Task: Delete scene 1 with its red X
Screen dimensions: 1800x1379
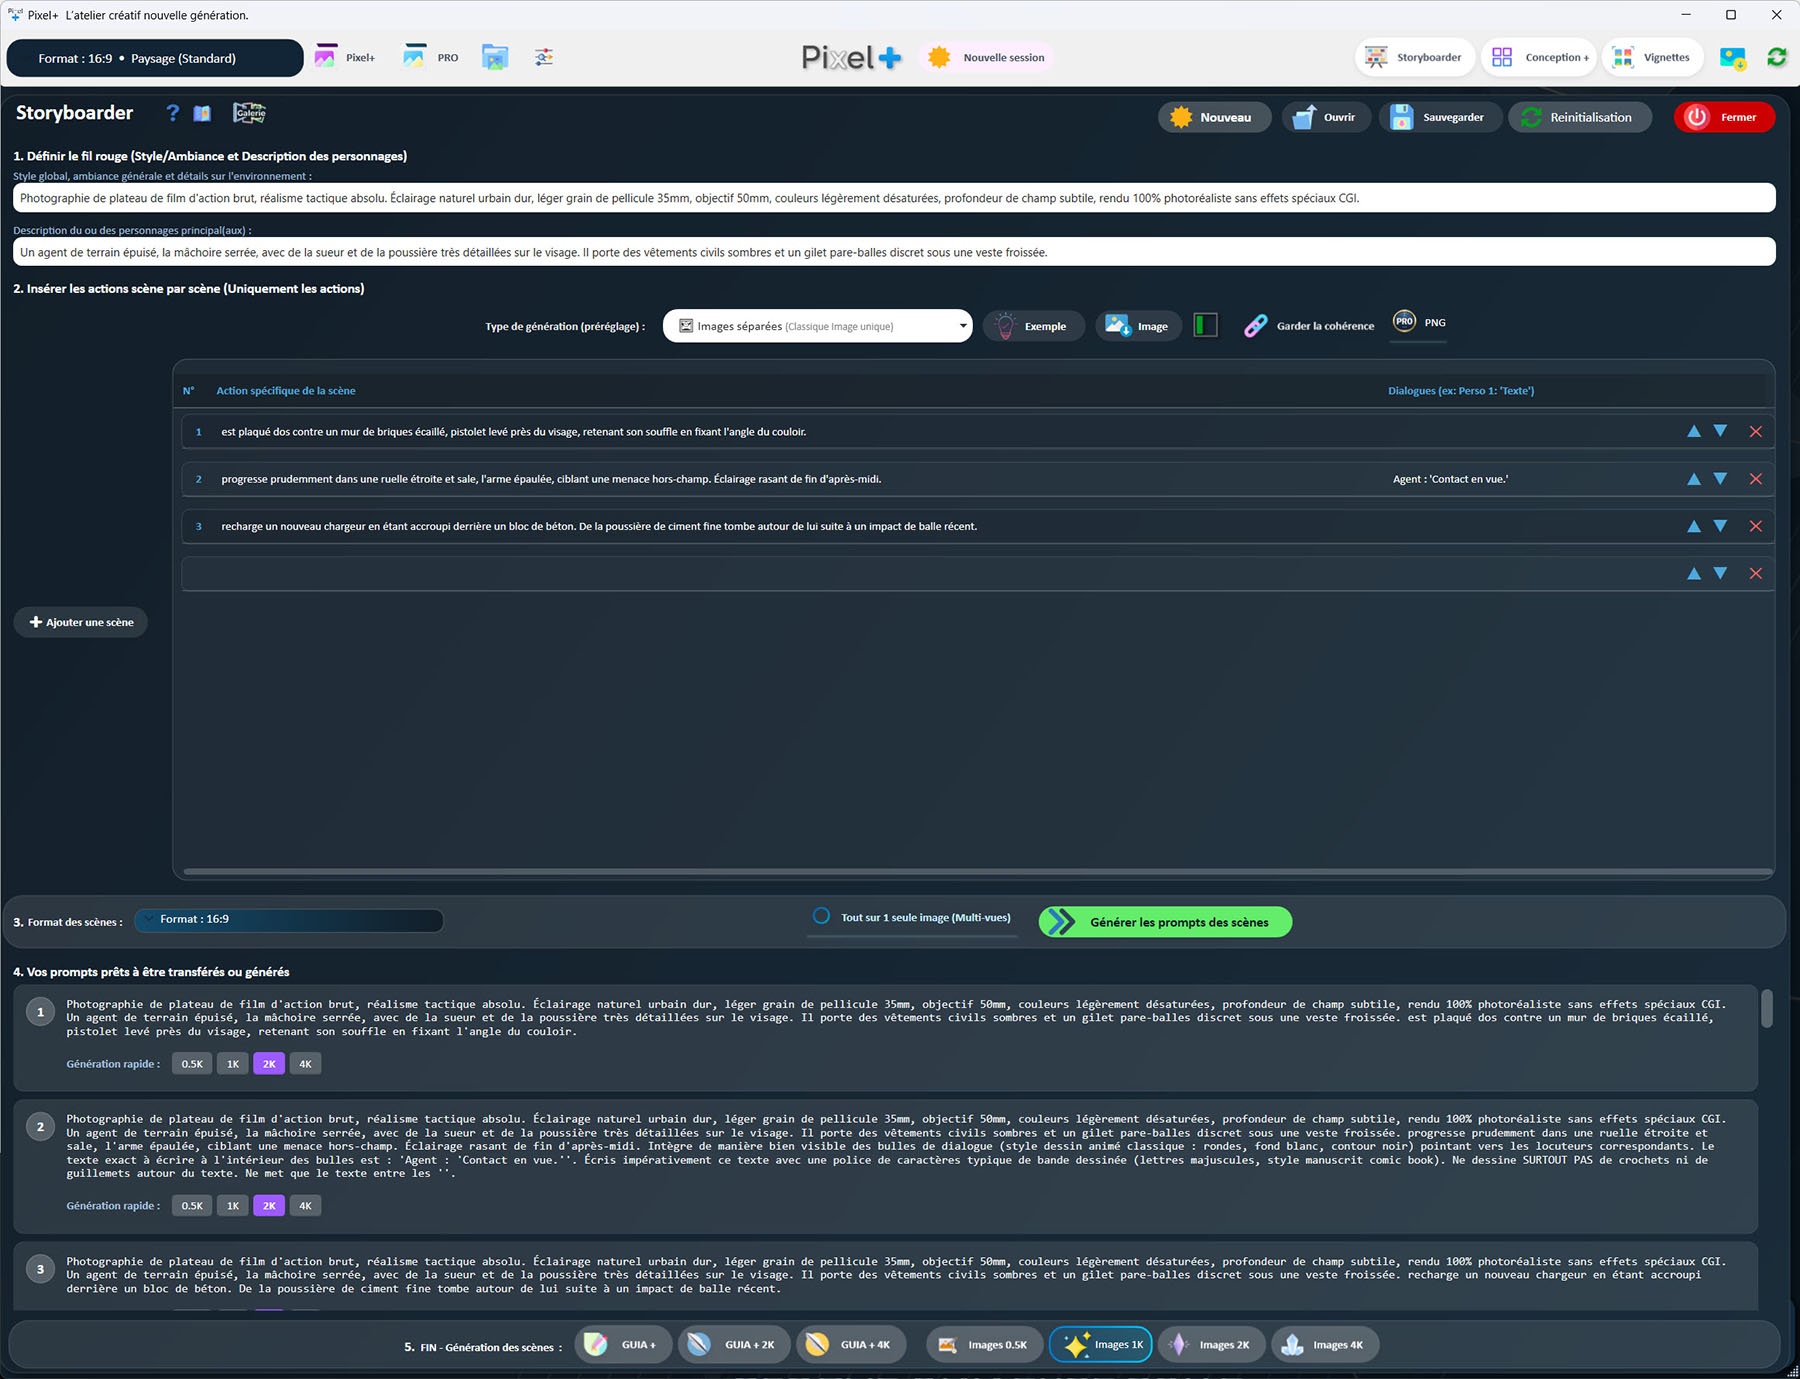Action: 1755,432
